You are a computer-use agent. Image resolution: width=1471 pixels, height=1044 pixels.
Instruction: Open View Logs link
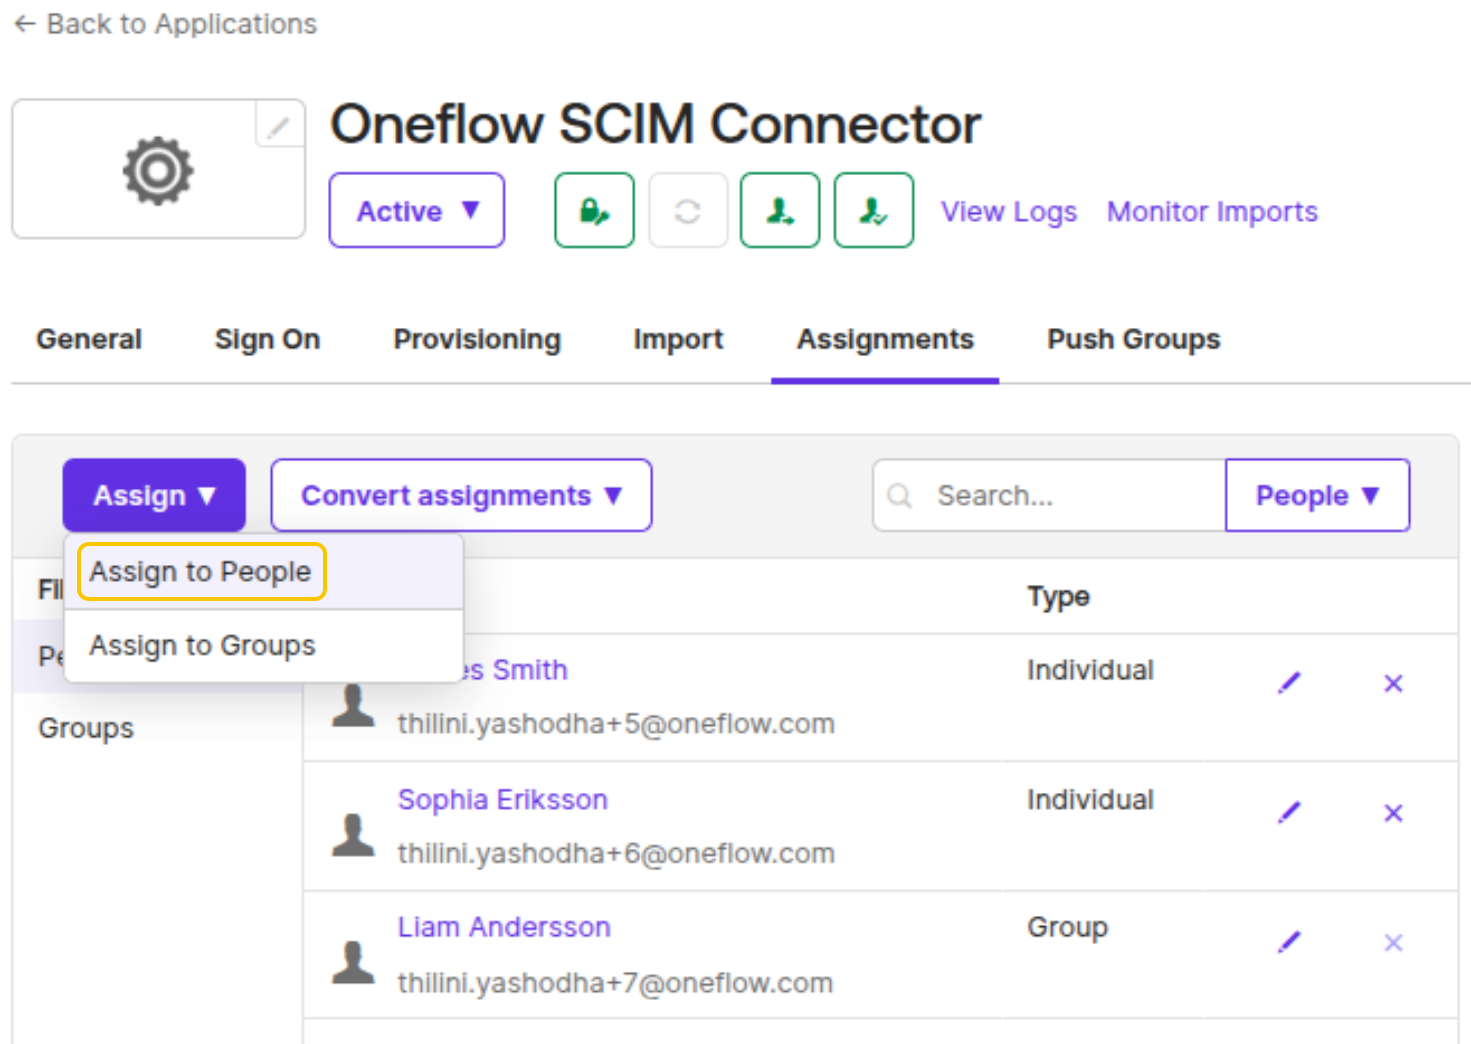1008,212
